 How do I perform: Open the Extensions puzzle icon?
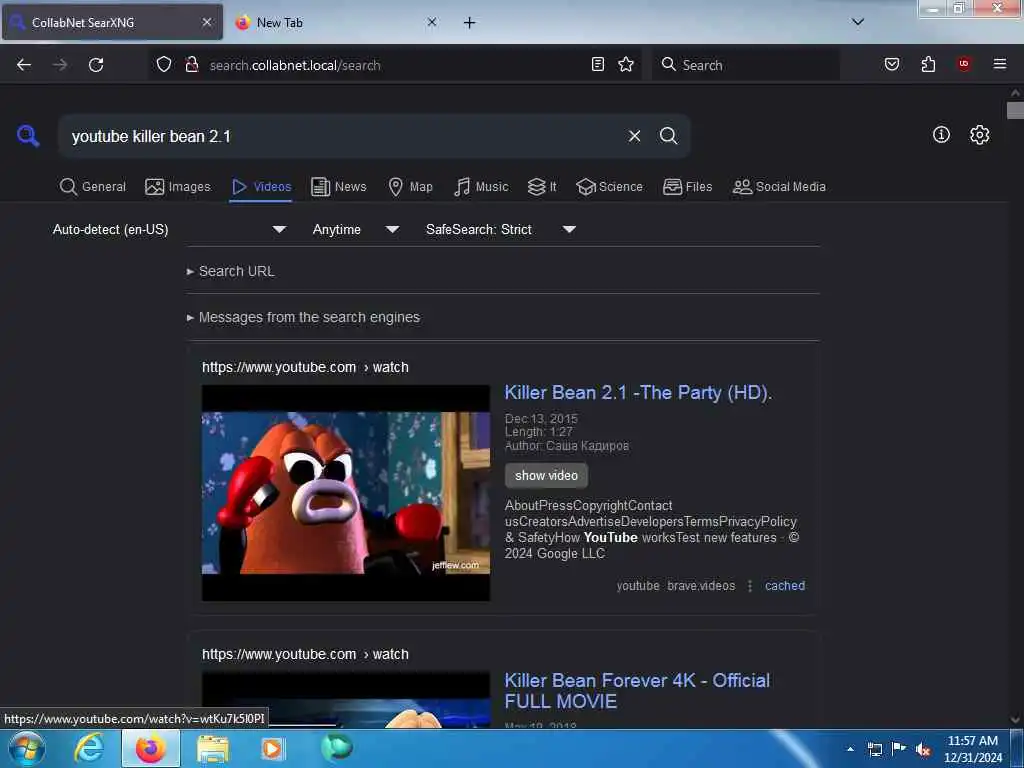[x=928, y=64]
